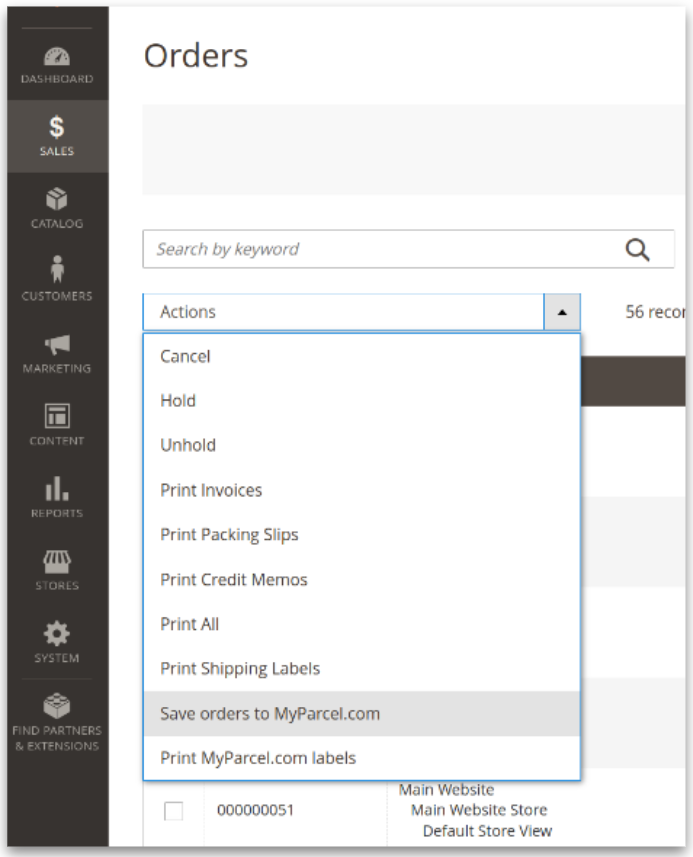Open System gear icon

click(57, 633)
